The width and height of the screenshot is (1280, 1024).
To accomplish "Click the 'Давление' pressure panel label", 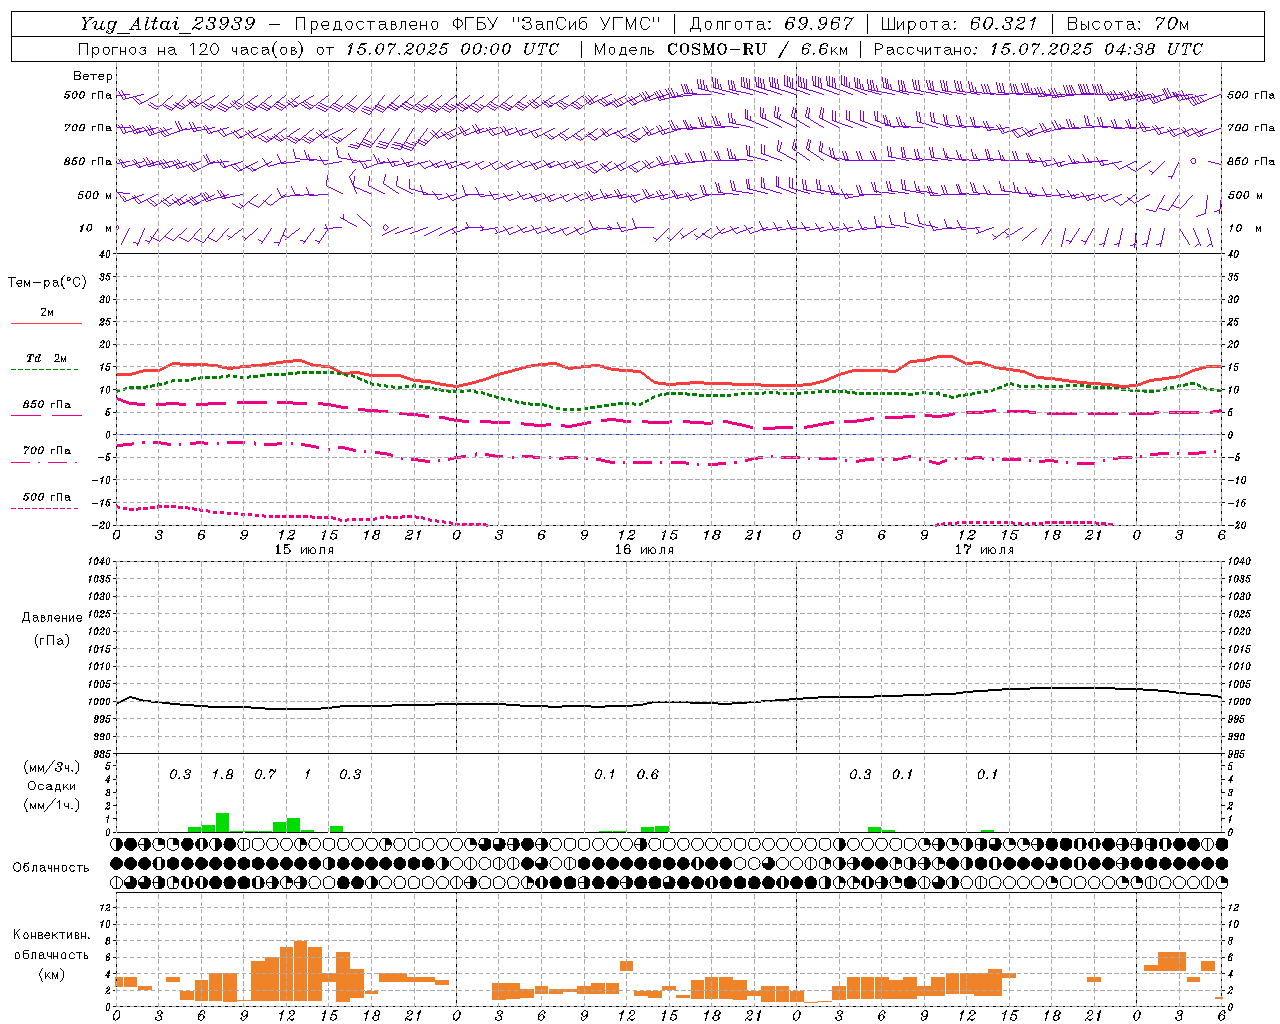I will pos(52,618).
